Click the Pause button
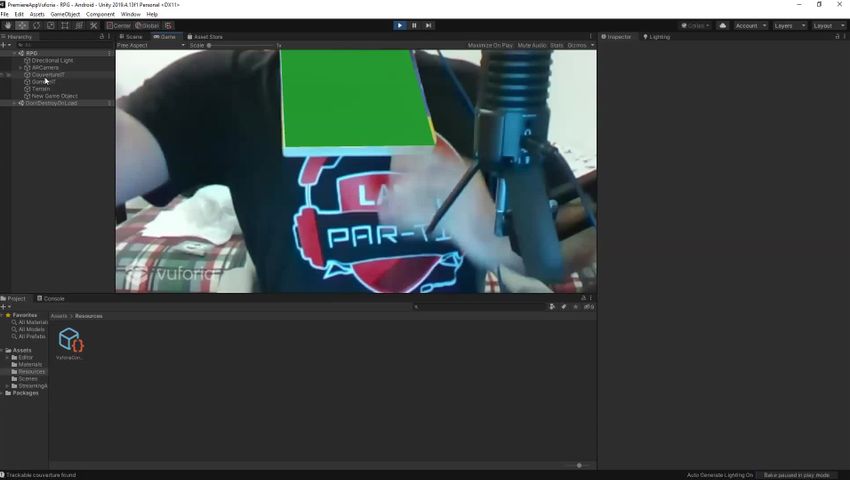The image size is (850, 480). click(414, 25)
